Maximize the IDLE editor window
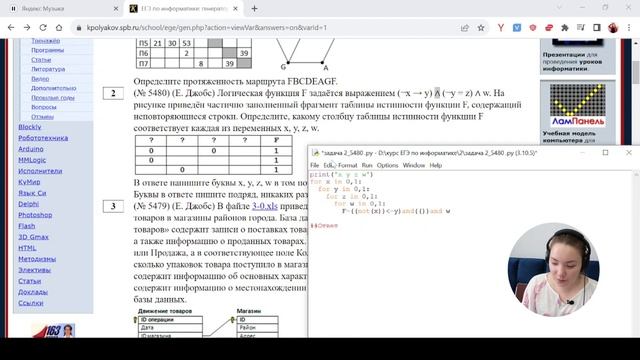The height and width of the screenshot is (360, 640). [605, 153]
